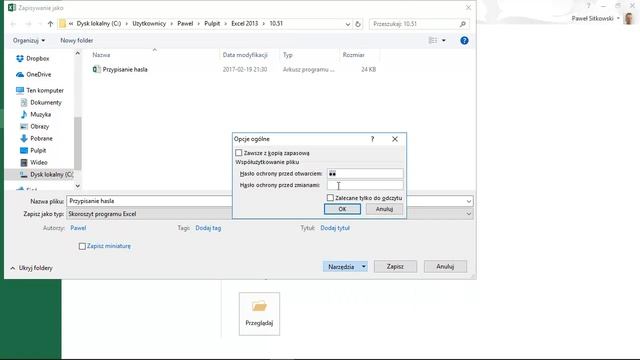Open the Paweł Sitkowski account dropdown

(x=596, y=18)
